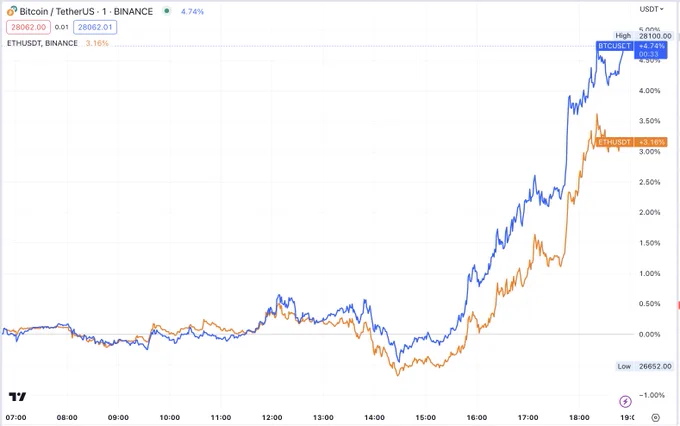Open the USDT currency dropdown
This screenshot has height=426, width=680.
click(651, 9)
